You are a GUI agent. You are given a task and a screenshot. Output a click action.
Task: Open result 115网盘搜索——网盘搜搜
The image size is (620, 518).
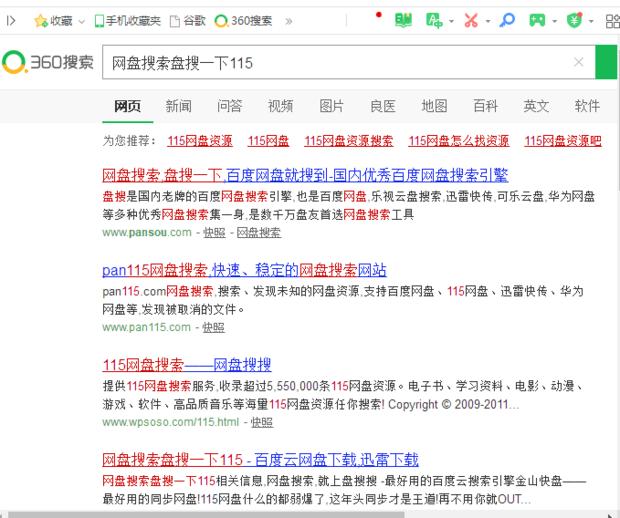click(187, 365)
